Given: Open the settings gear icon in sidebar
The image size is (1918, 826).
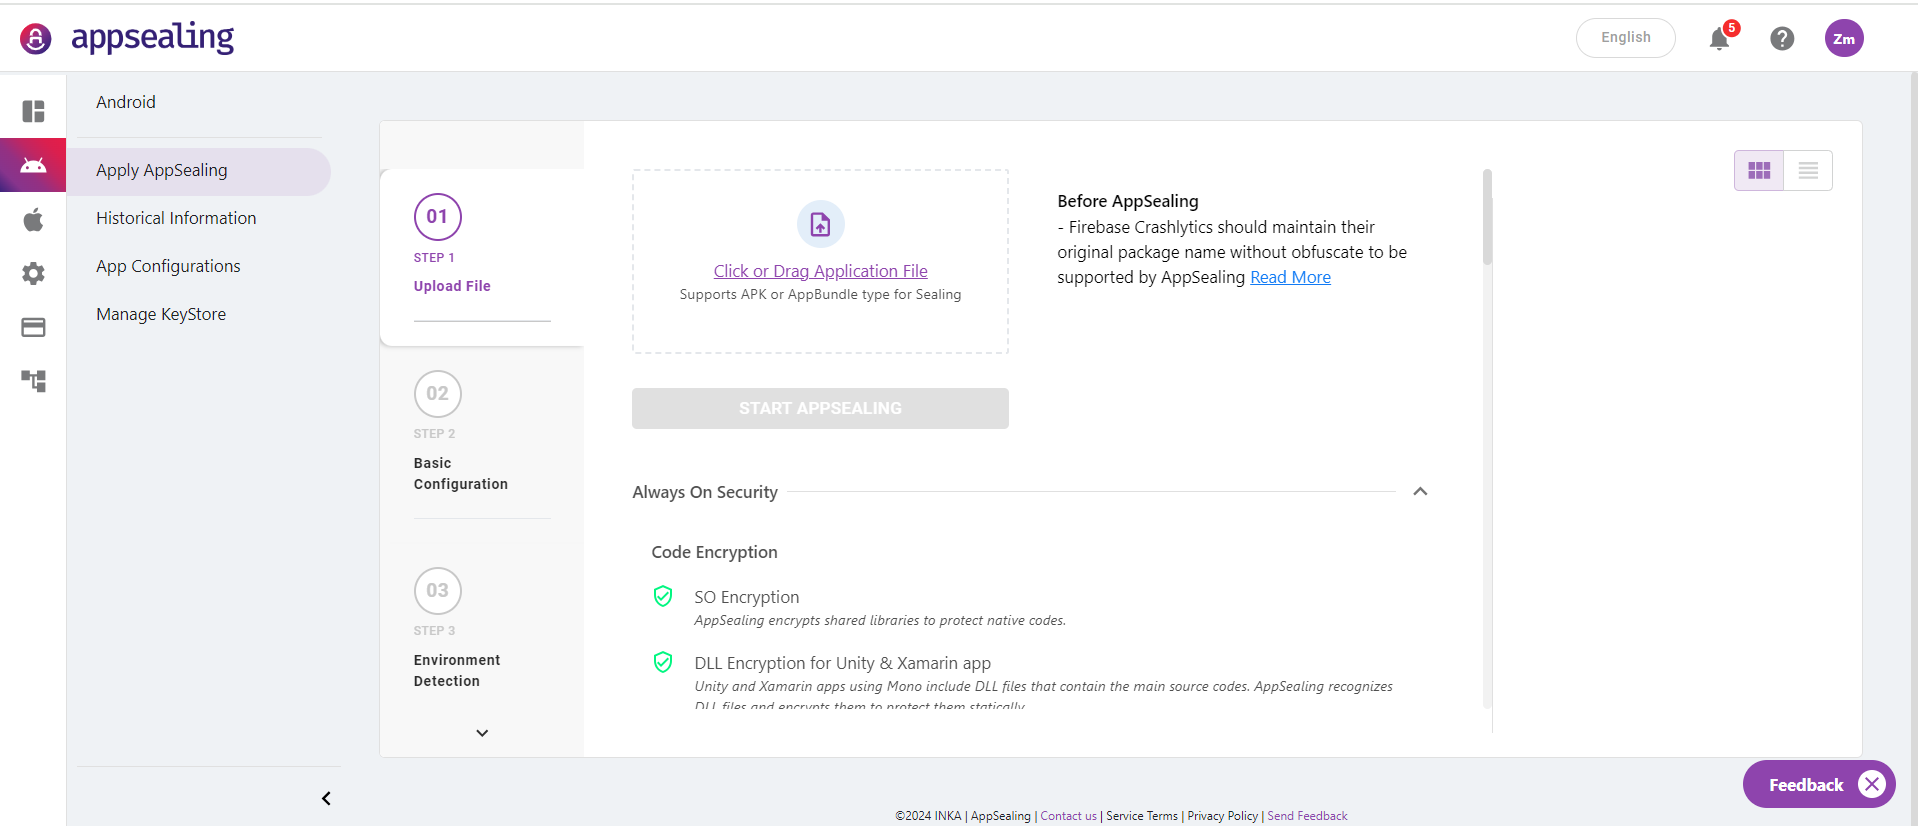Looking at the screenshot, I should point(33,273).
